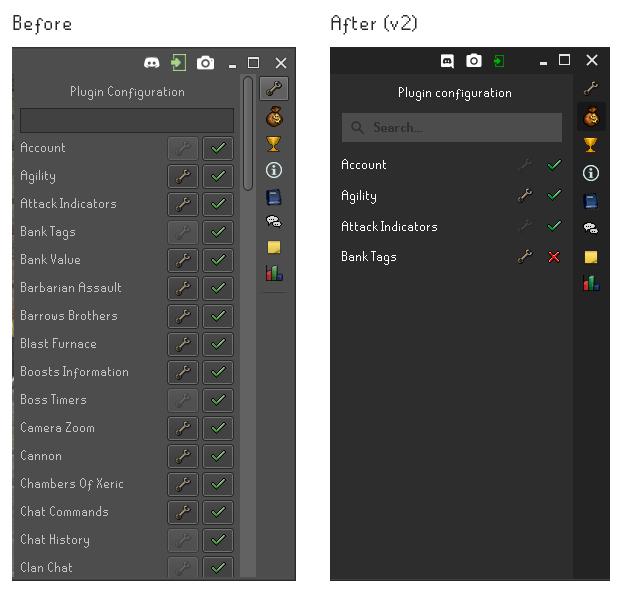
Task: Select 'Bank Tags' label in After (v2) list
Action: pyautogui.click(x=369, y=257)
